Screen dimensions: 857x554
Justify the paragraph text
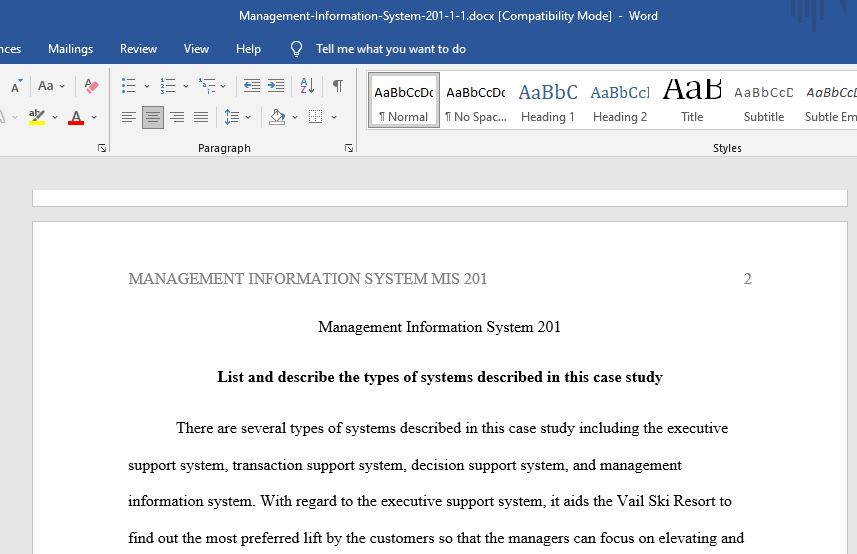(x=201, y=117)
